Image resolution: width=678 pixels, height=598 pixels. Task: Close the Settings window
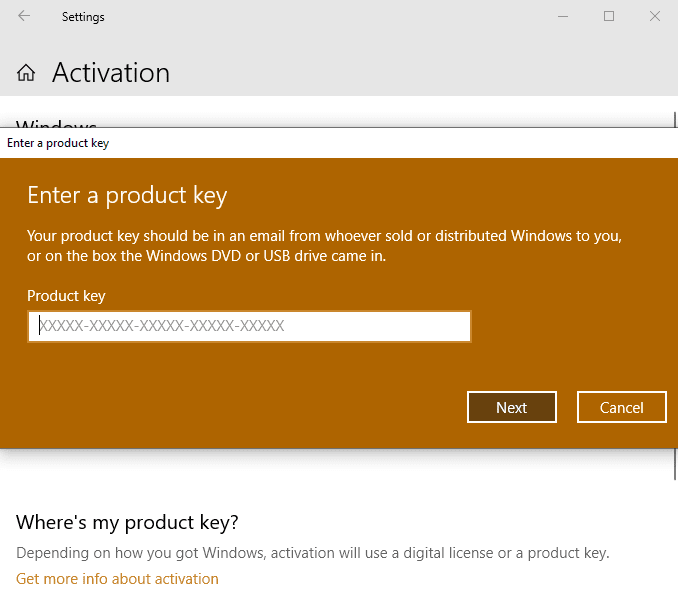(x=655, y=16)
